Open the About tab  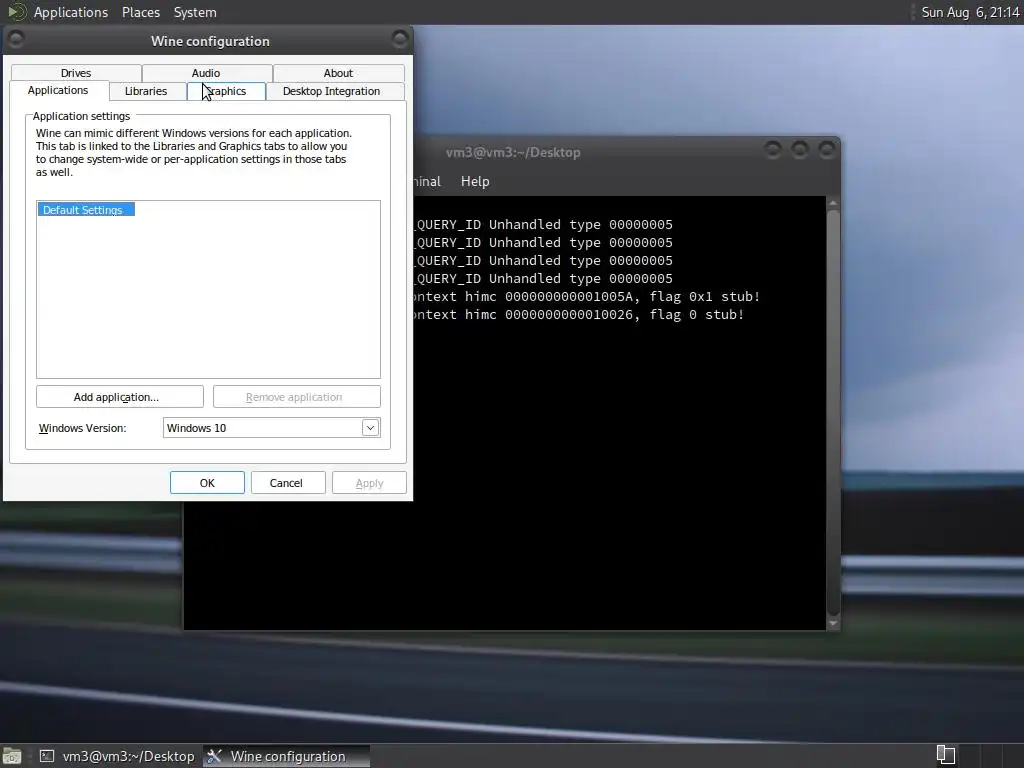click(338, 73)
